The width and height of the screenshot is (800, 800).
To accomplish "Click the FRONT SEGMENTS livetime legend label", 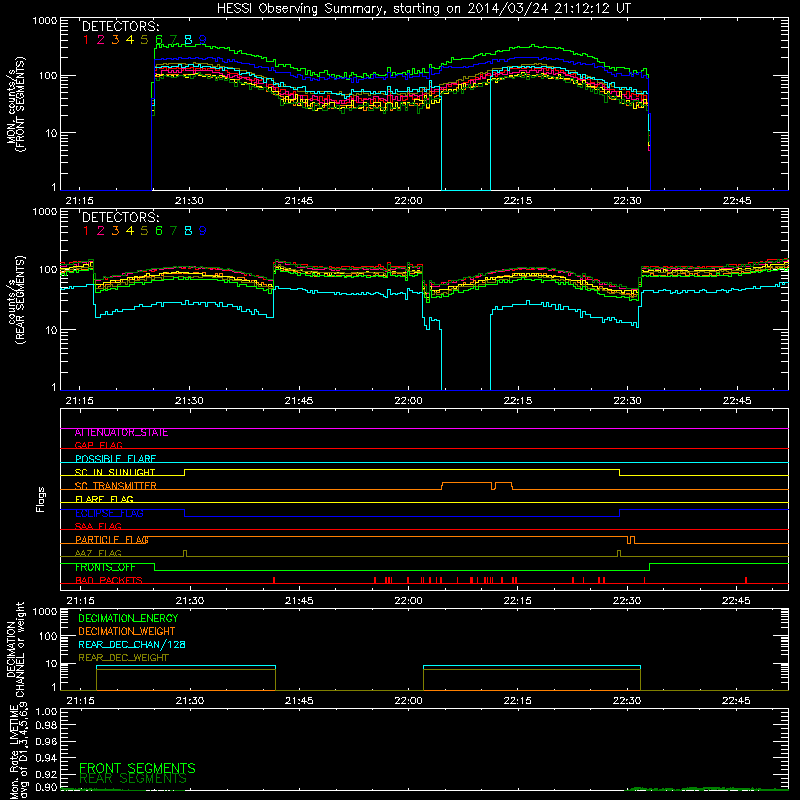I will tap(137, 768).
